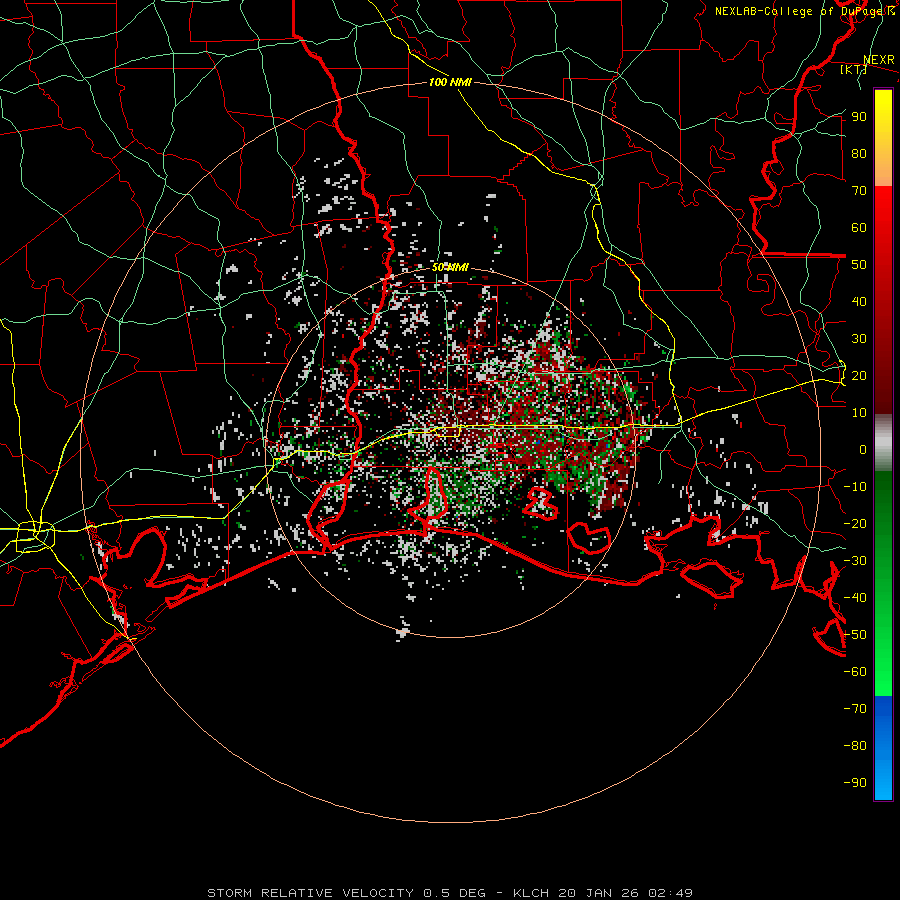Click the -40 value on the velocity scale
Screen dimensions: 900x900
855,598
